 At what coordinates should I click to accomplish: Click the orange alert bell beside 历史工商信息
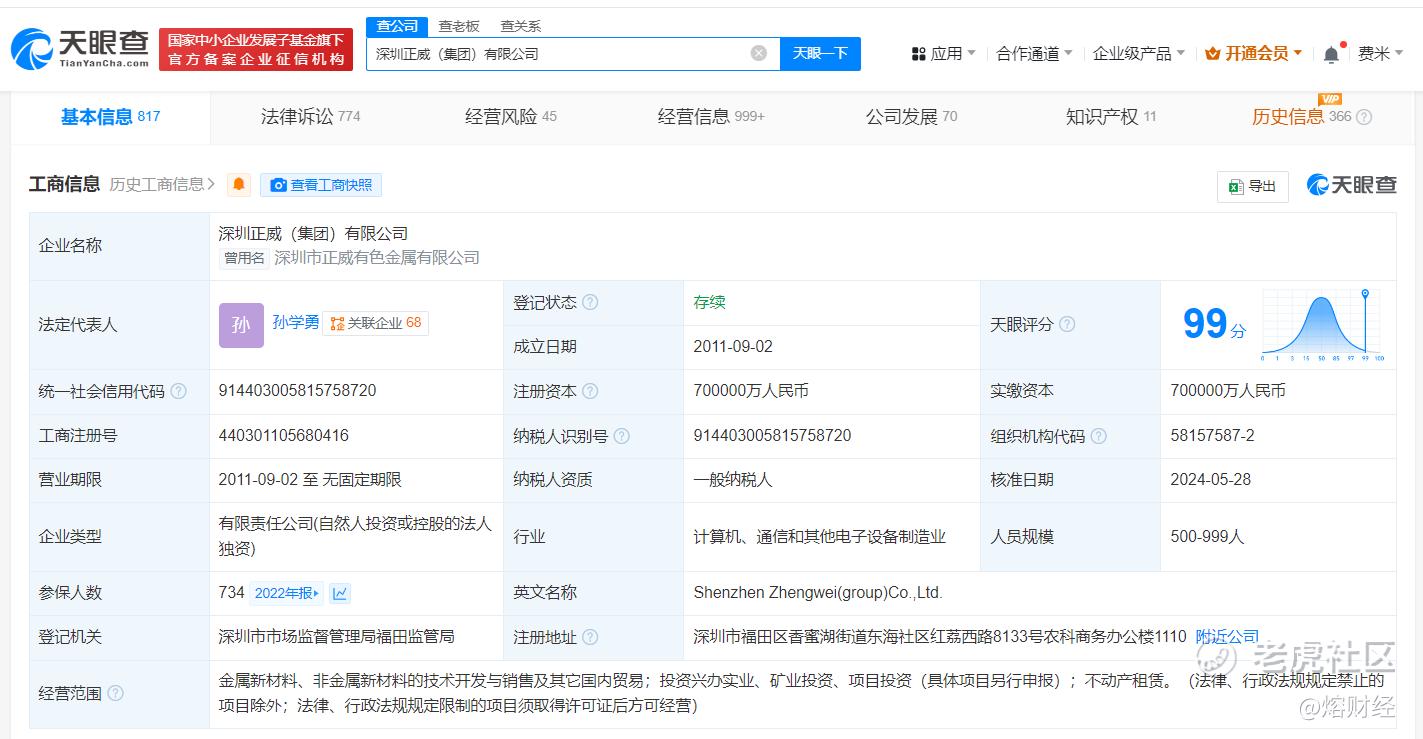(238, 185)
